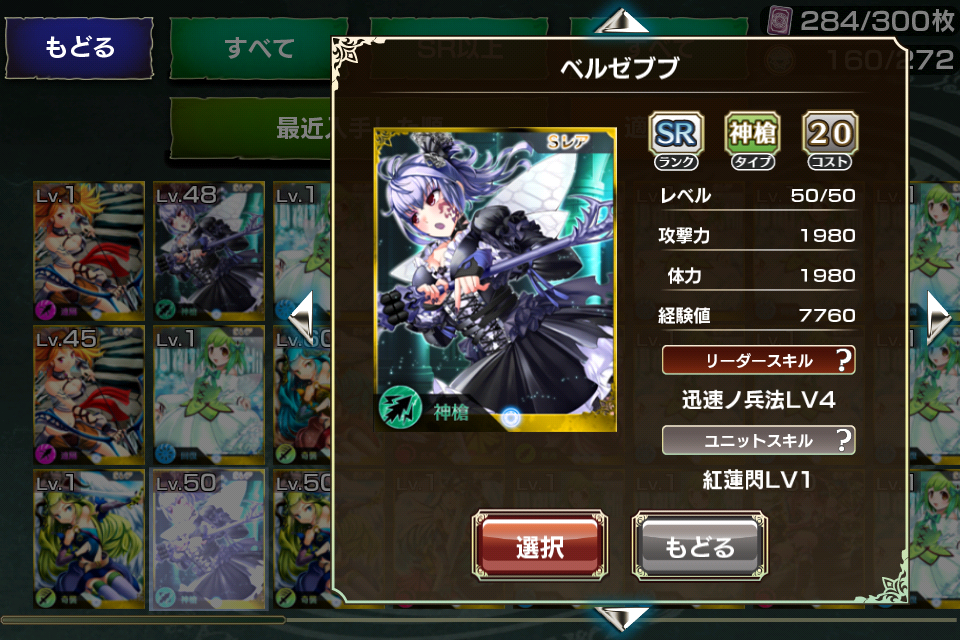Show previous card with left arrow
The height and width of the screenshot is (640, 960).
302,317
